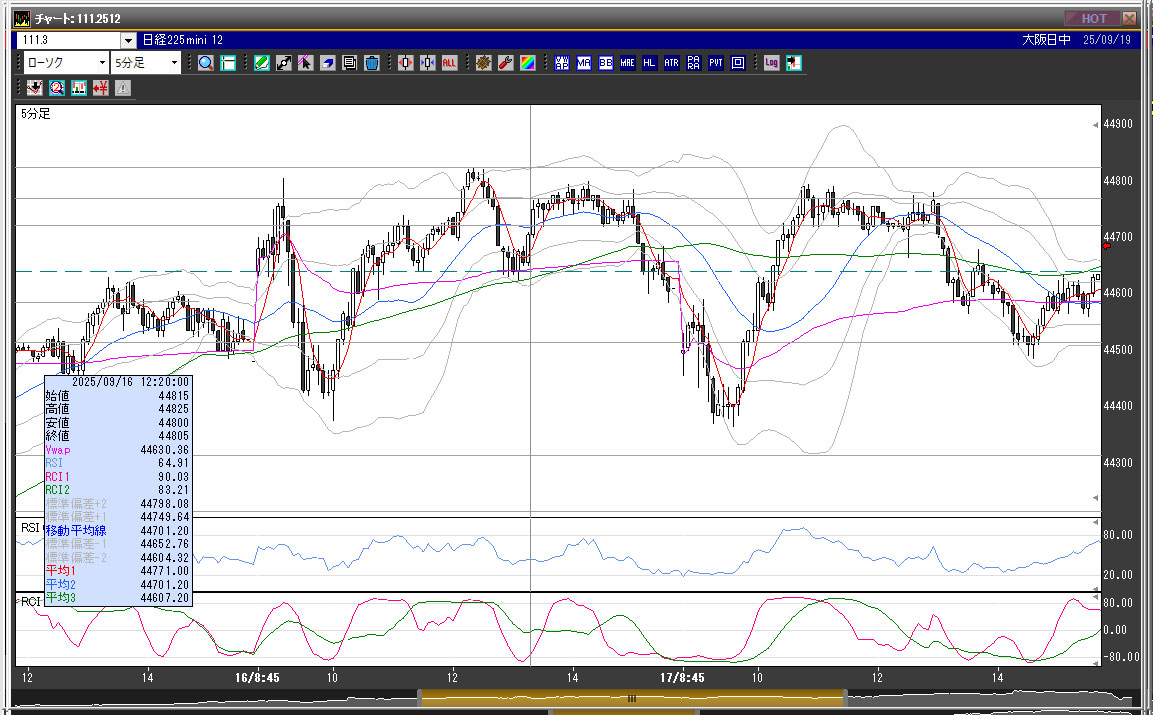Toggle the ATR indicator
This screenshot has height=715, width=1153.
point(671,63)
